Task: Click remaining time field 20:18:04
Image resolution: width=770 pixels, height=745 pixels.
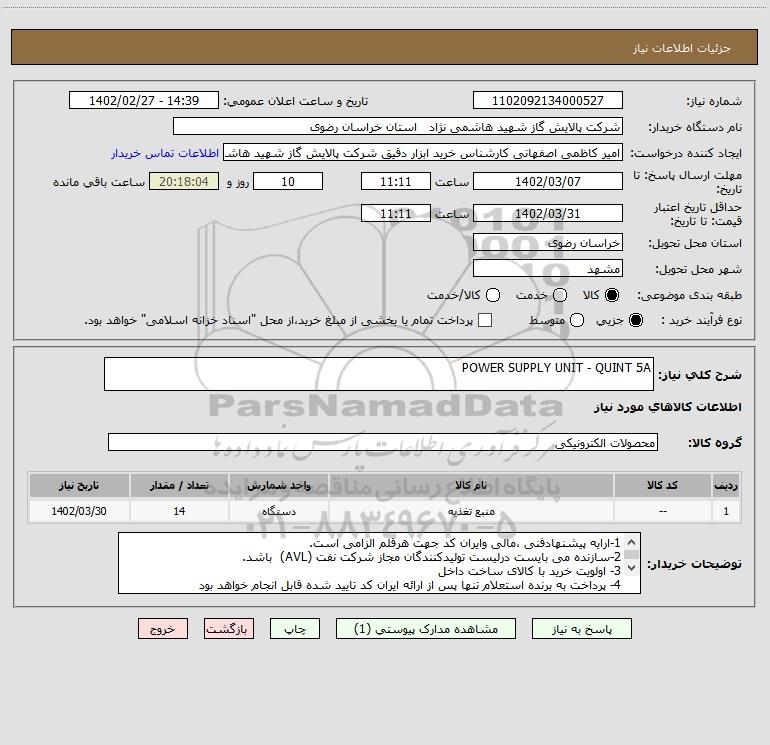Action: [184, 181]
